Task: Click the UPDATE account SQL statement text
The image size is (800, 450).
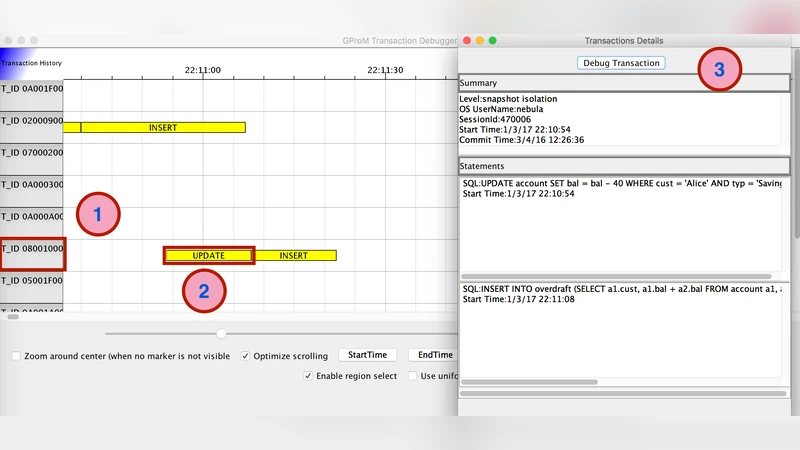Action: 620,185
